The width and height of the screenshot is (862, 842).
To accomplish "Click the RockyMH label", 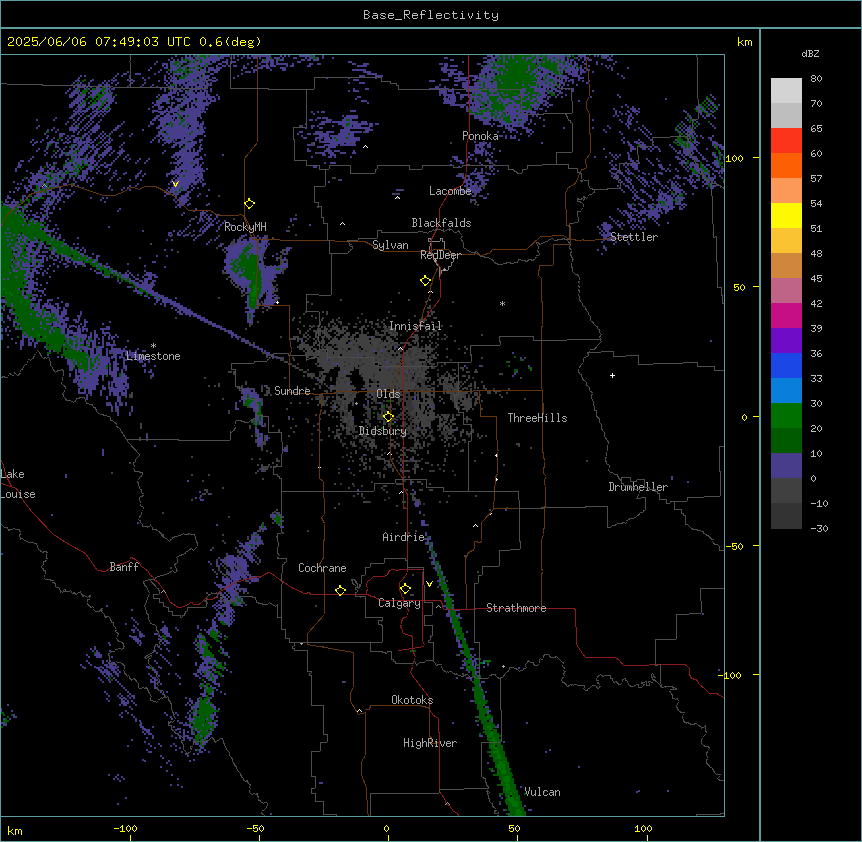I will coord(245,227).
